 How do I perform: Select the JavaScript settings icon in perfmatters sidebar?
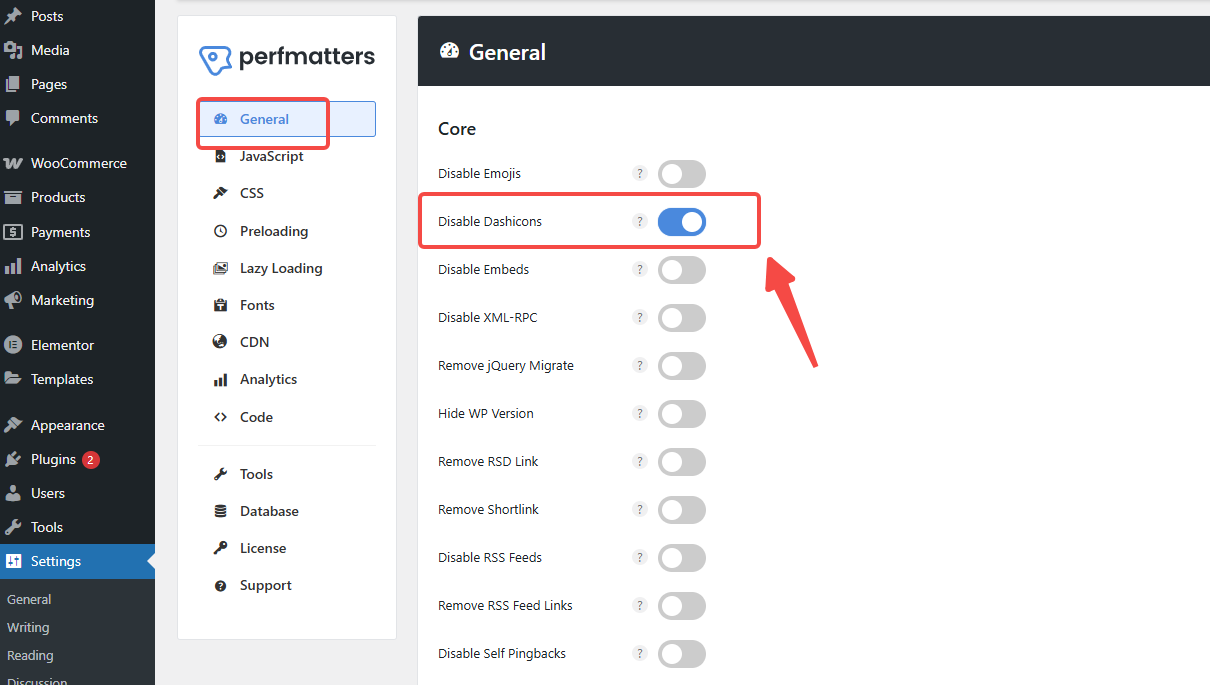[221, 156]
